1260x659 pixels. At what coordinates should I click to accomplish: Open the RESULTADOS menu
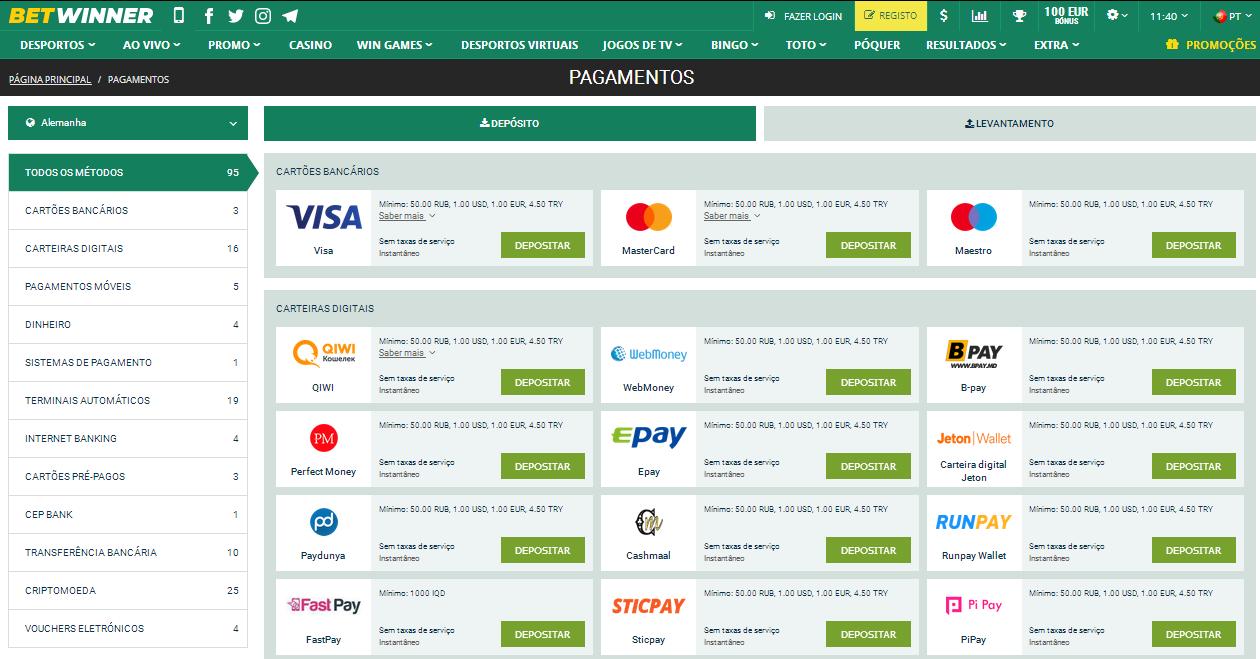tap(966, 45)
